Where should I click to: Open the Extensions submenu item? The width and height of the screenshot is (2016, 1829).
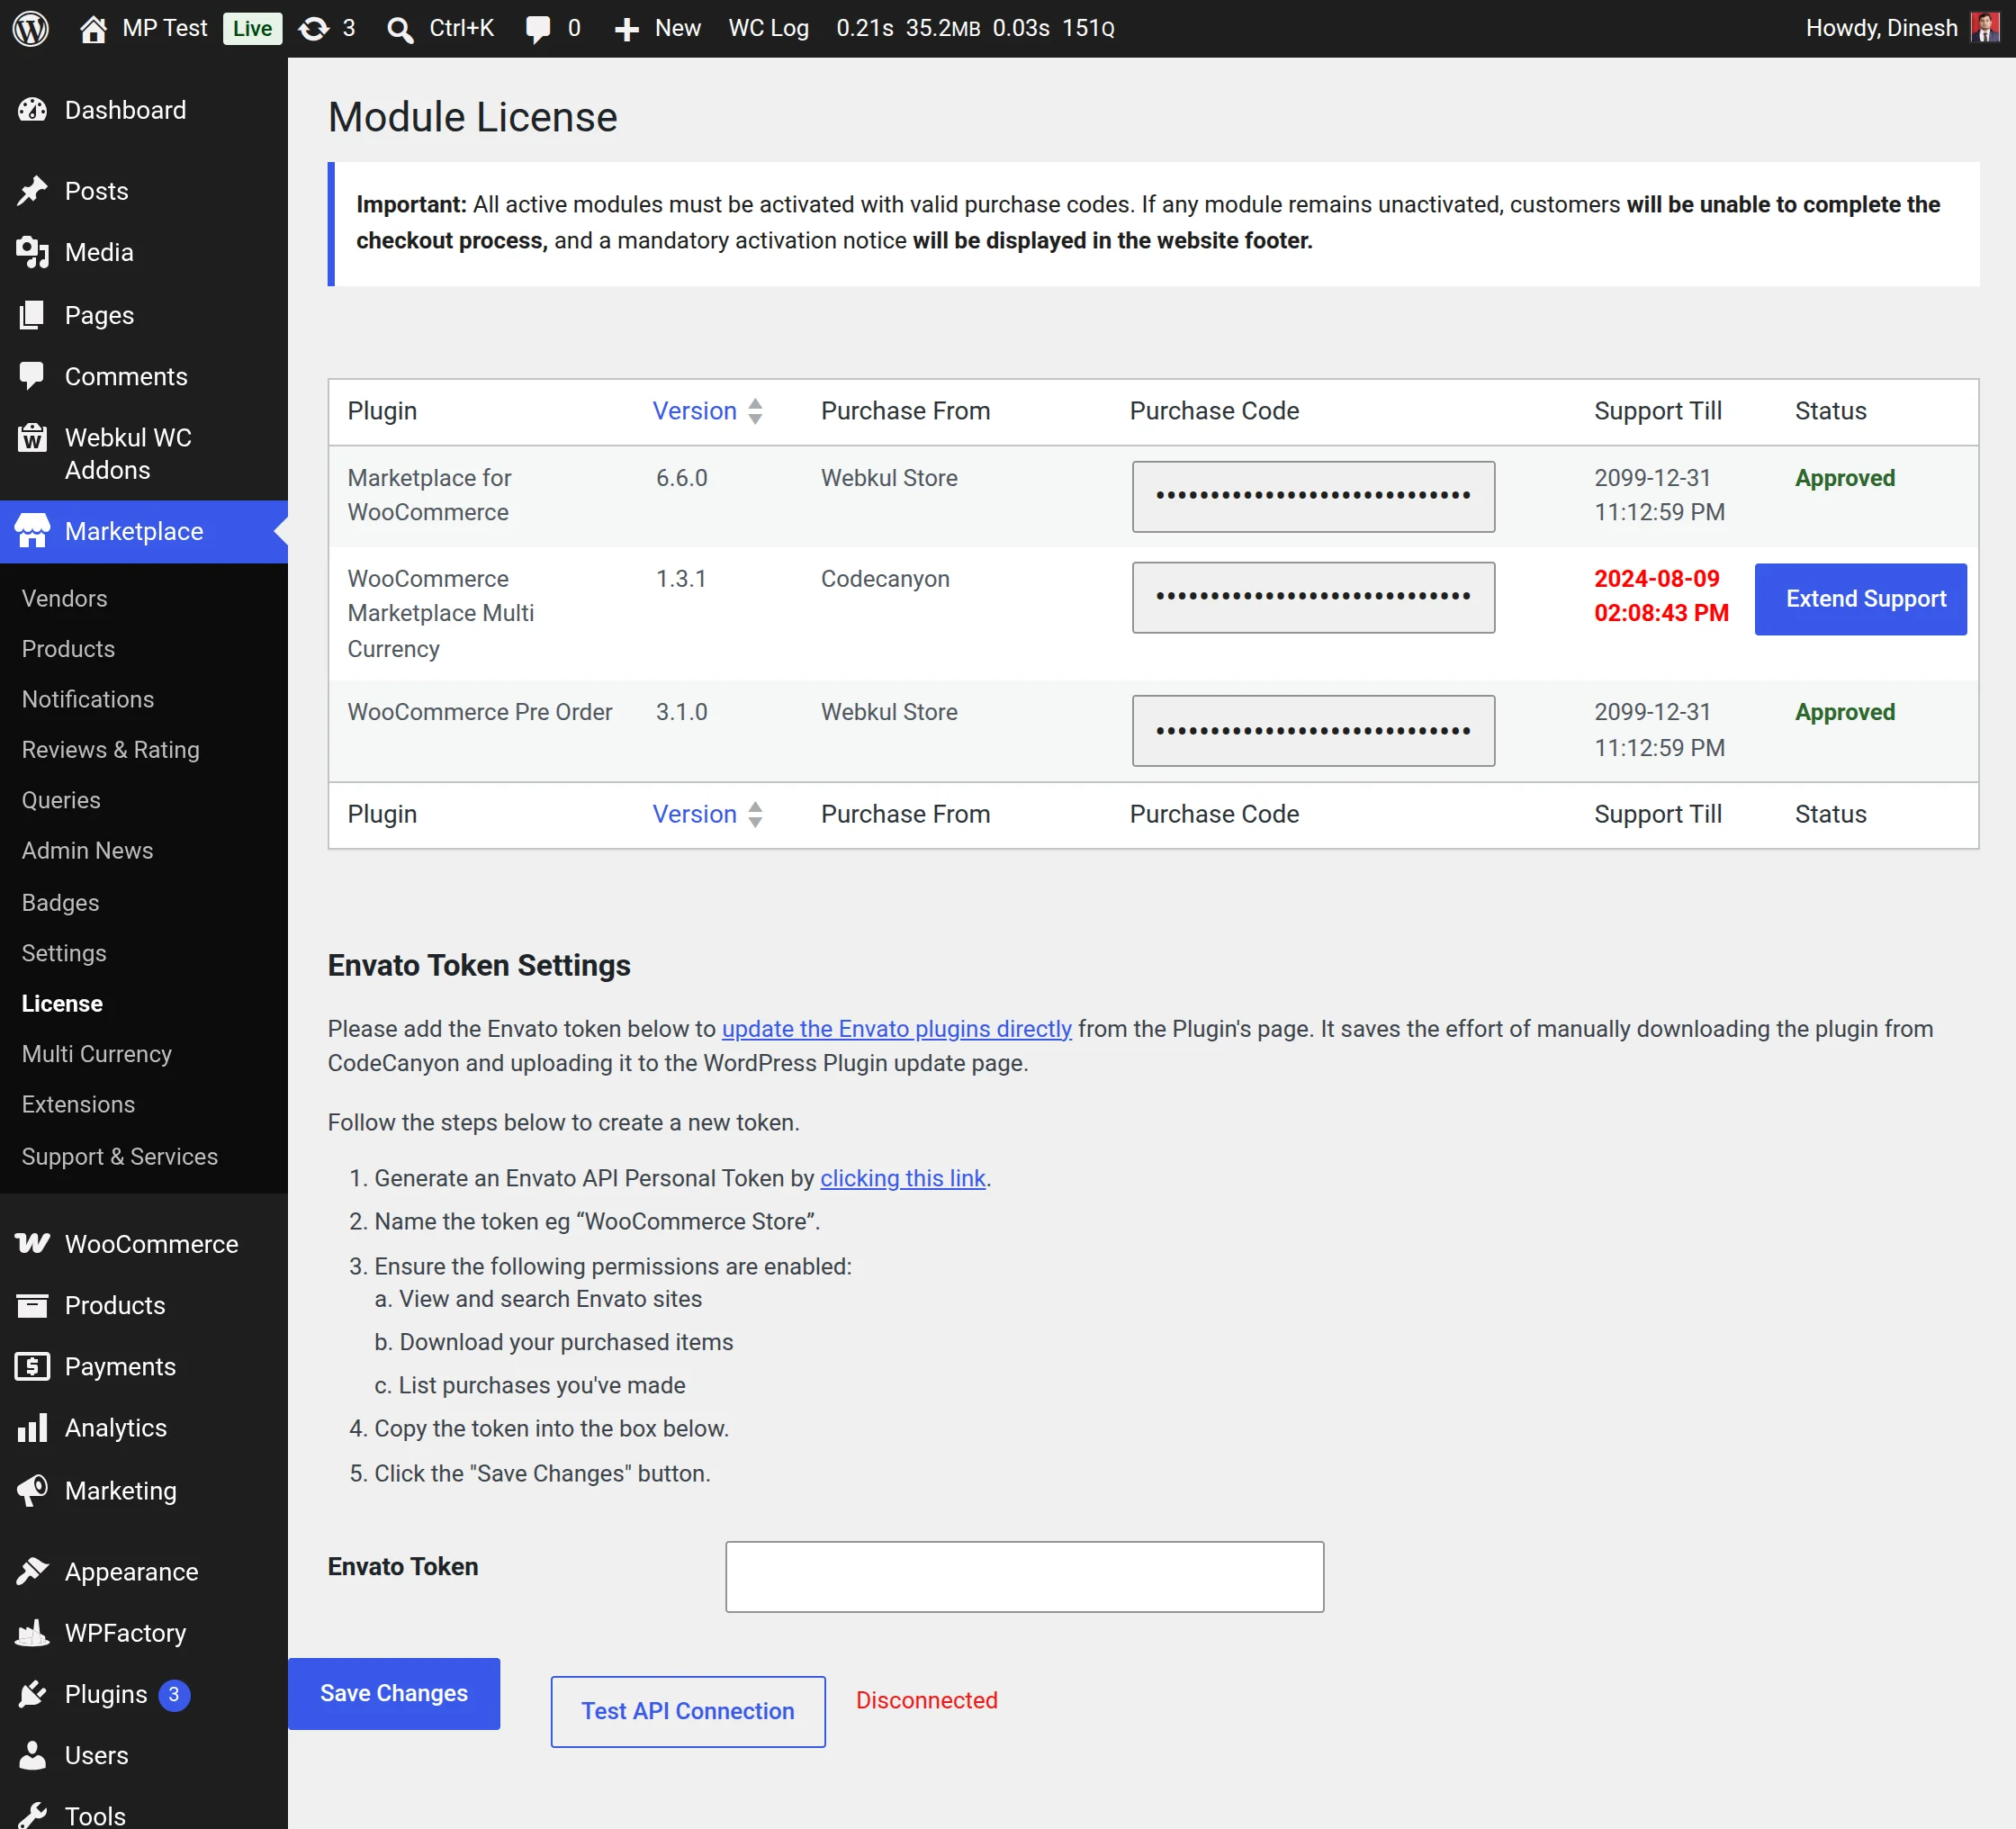coord(78,1104)
